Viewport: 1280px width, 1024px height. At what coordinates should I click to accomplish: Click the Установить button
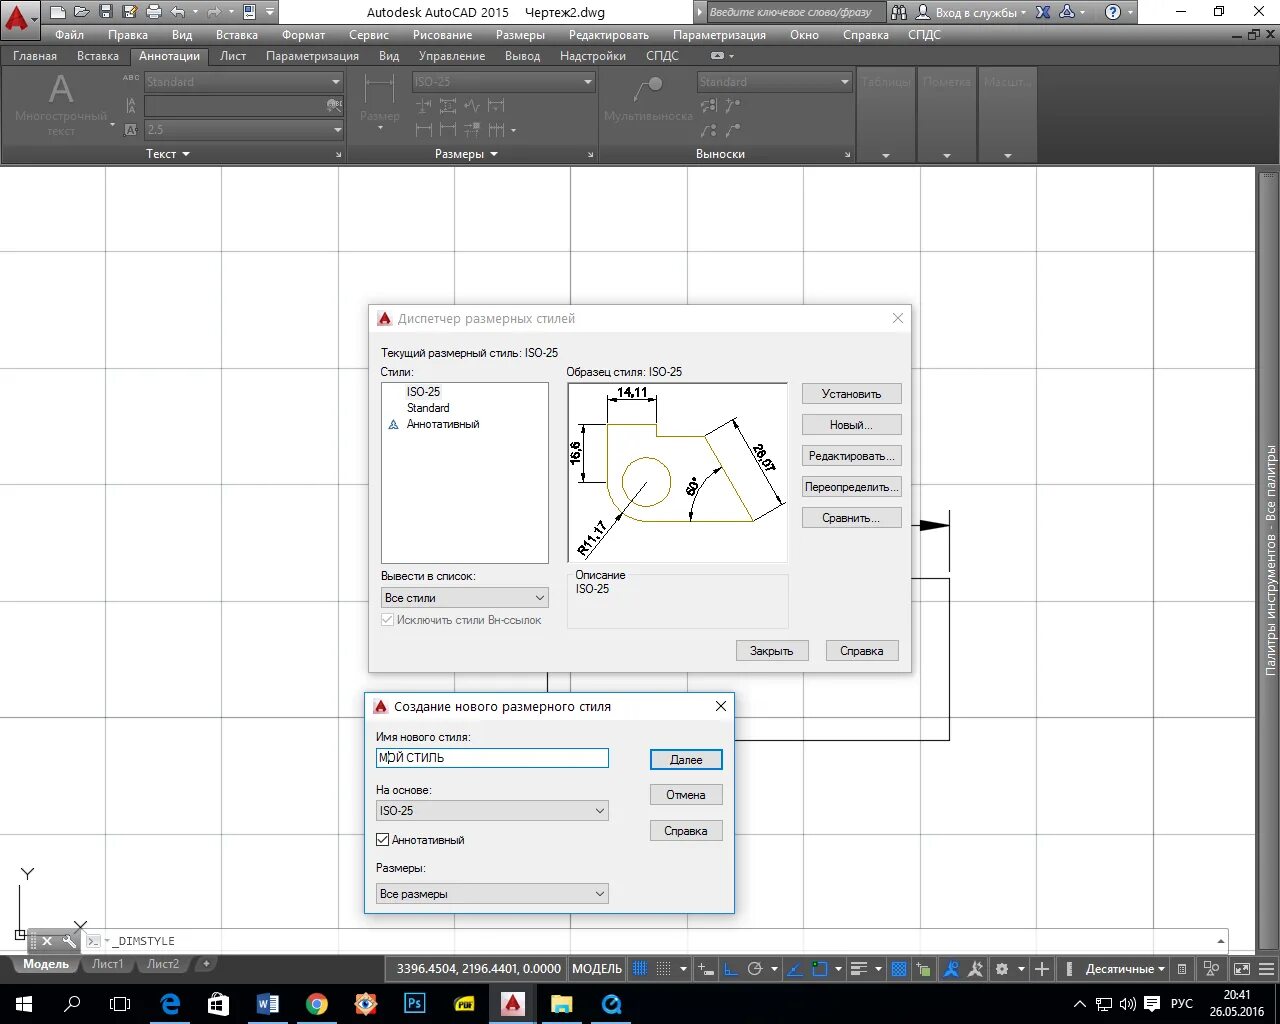pos(852,394)
